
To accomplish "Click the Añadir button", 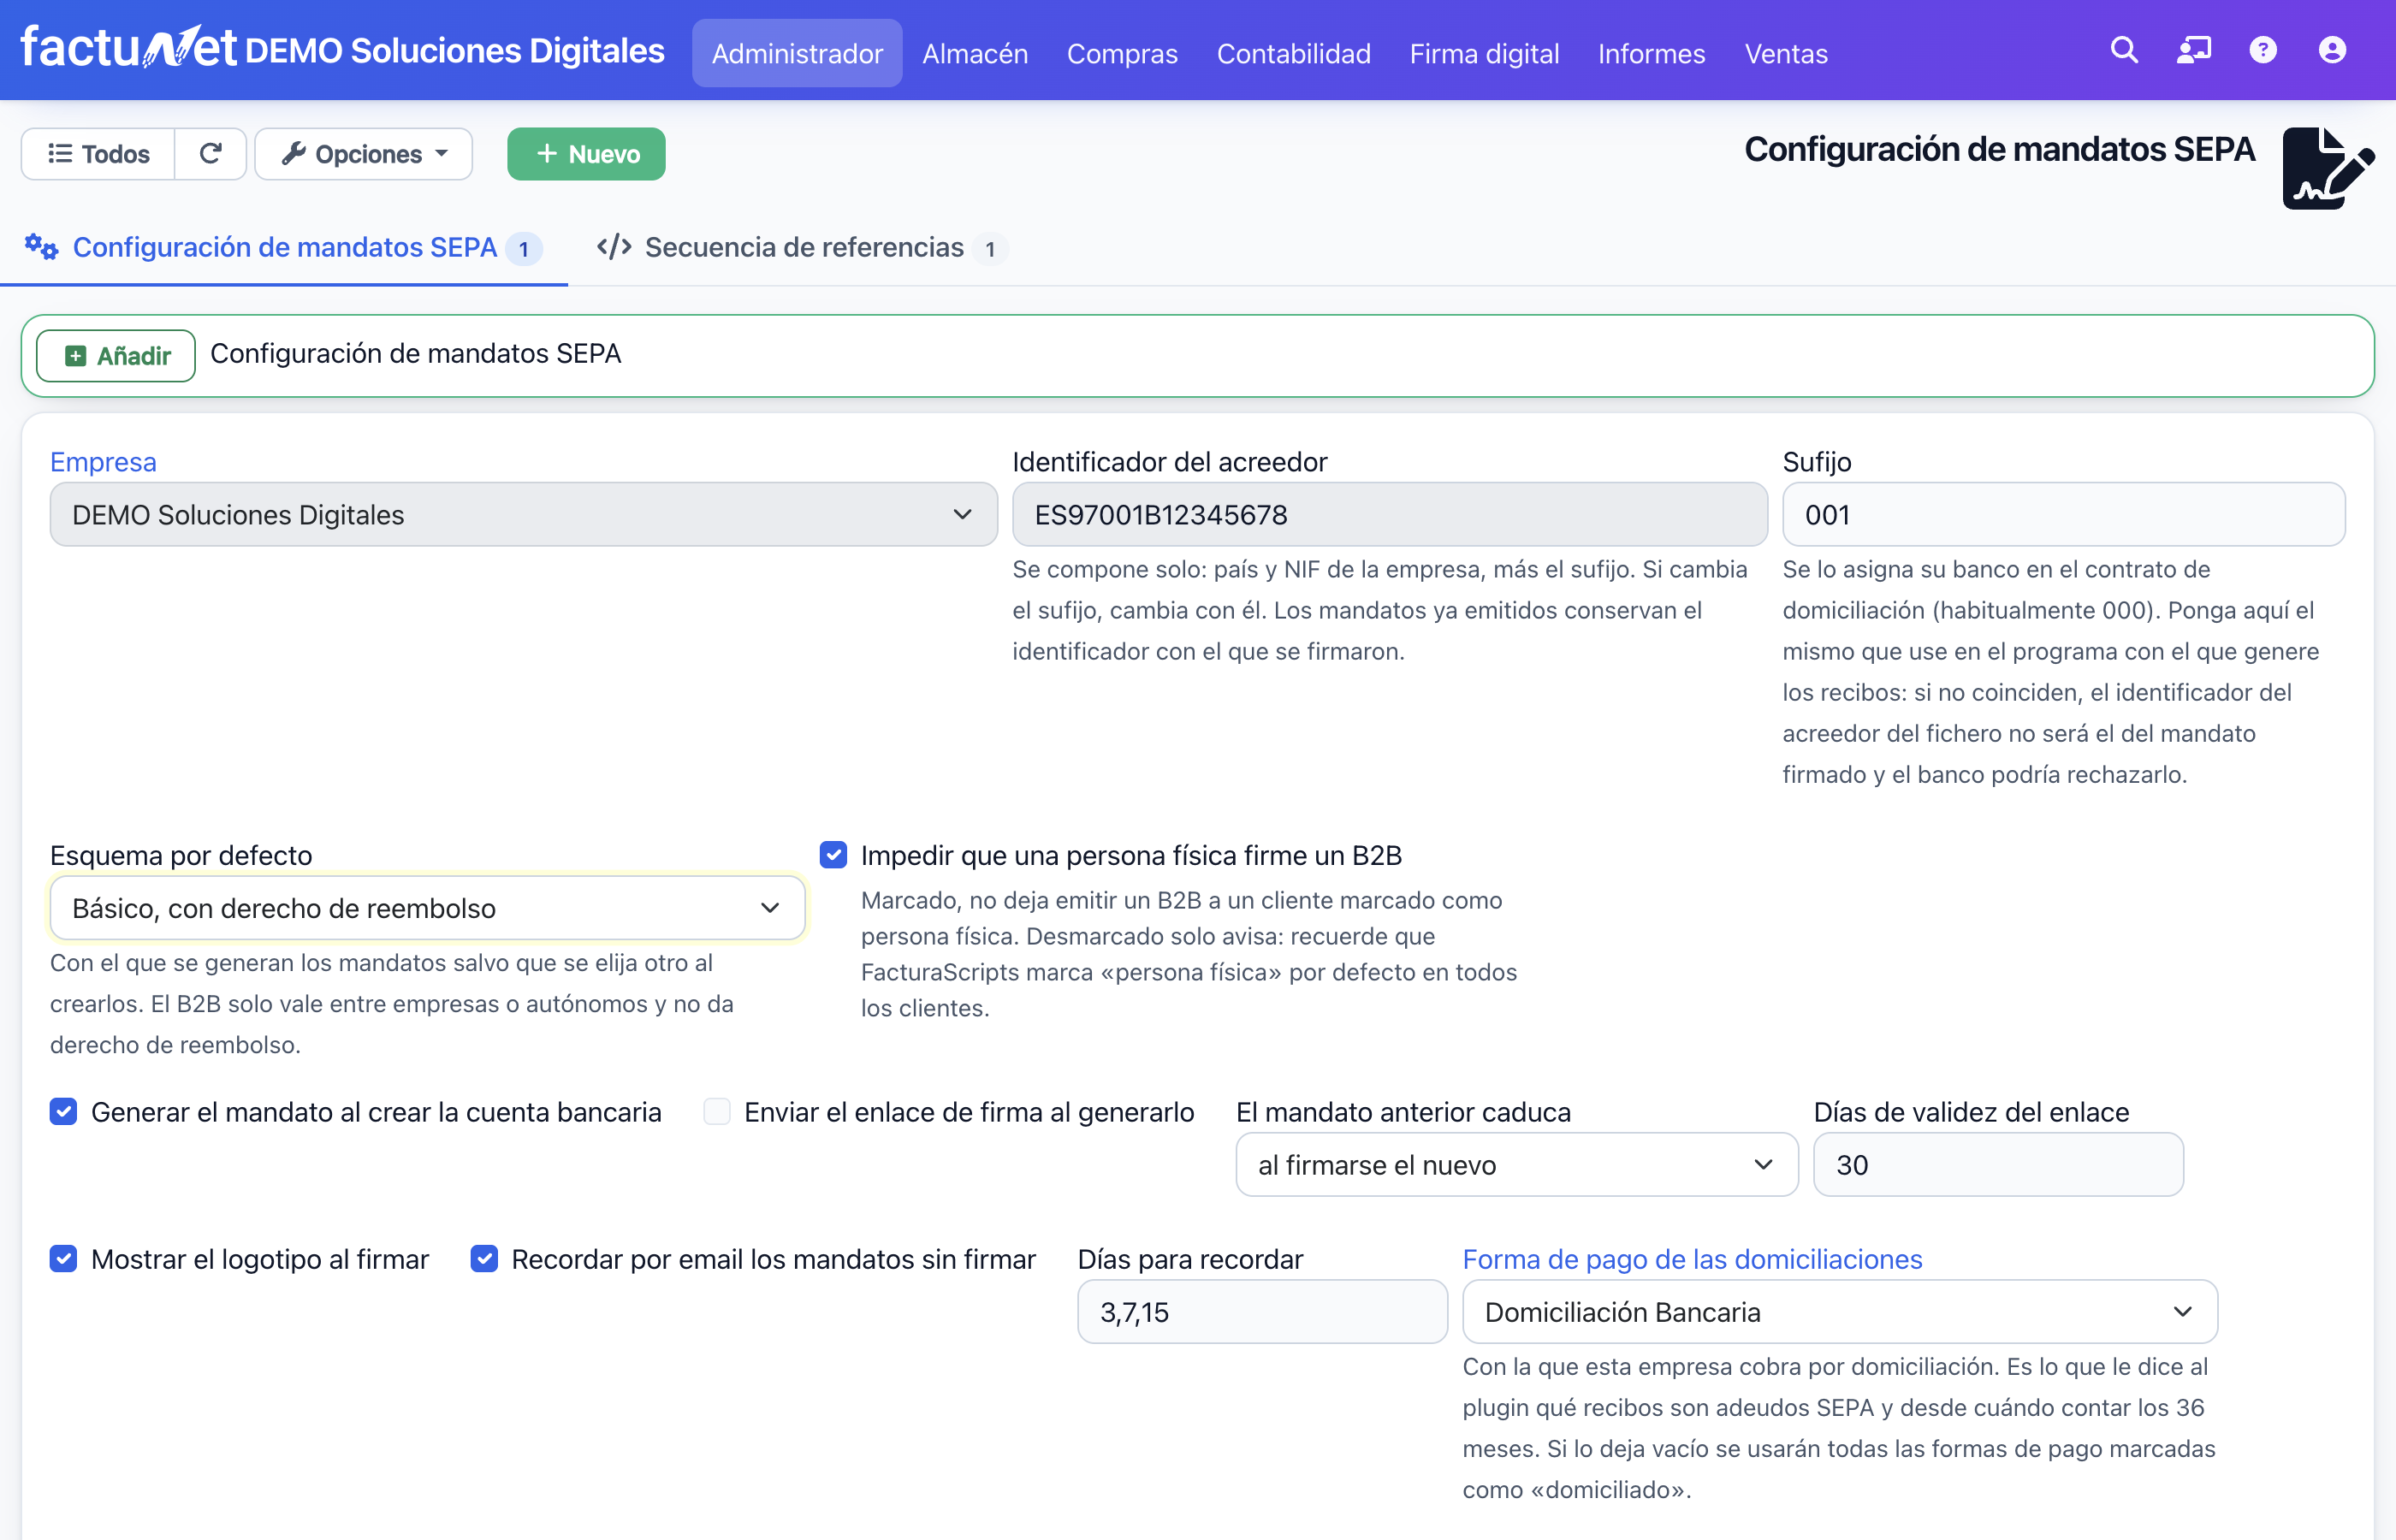I will click(116, 355).
